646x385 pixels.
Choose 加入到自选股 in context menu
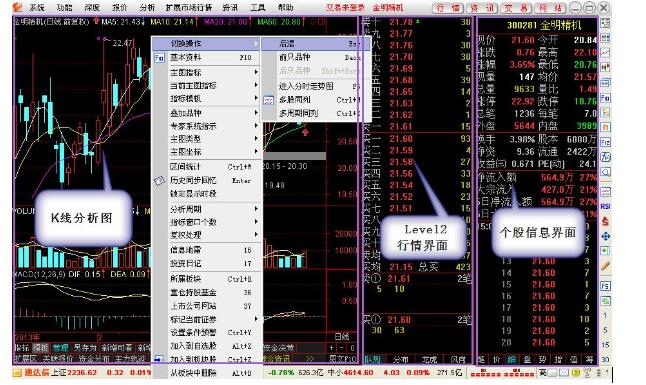point(206,346)
